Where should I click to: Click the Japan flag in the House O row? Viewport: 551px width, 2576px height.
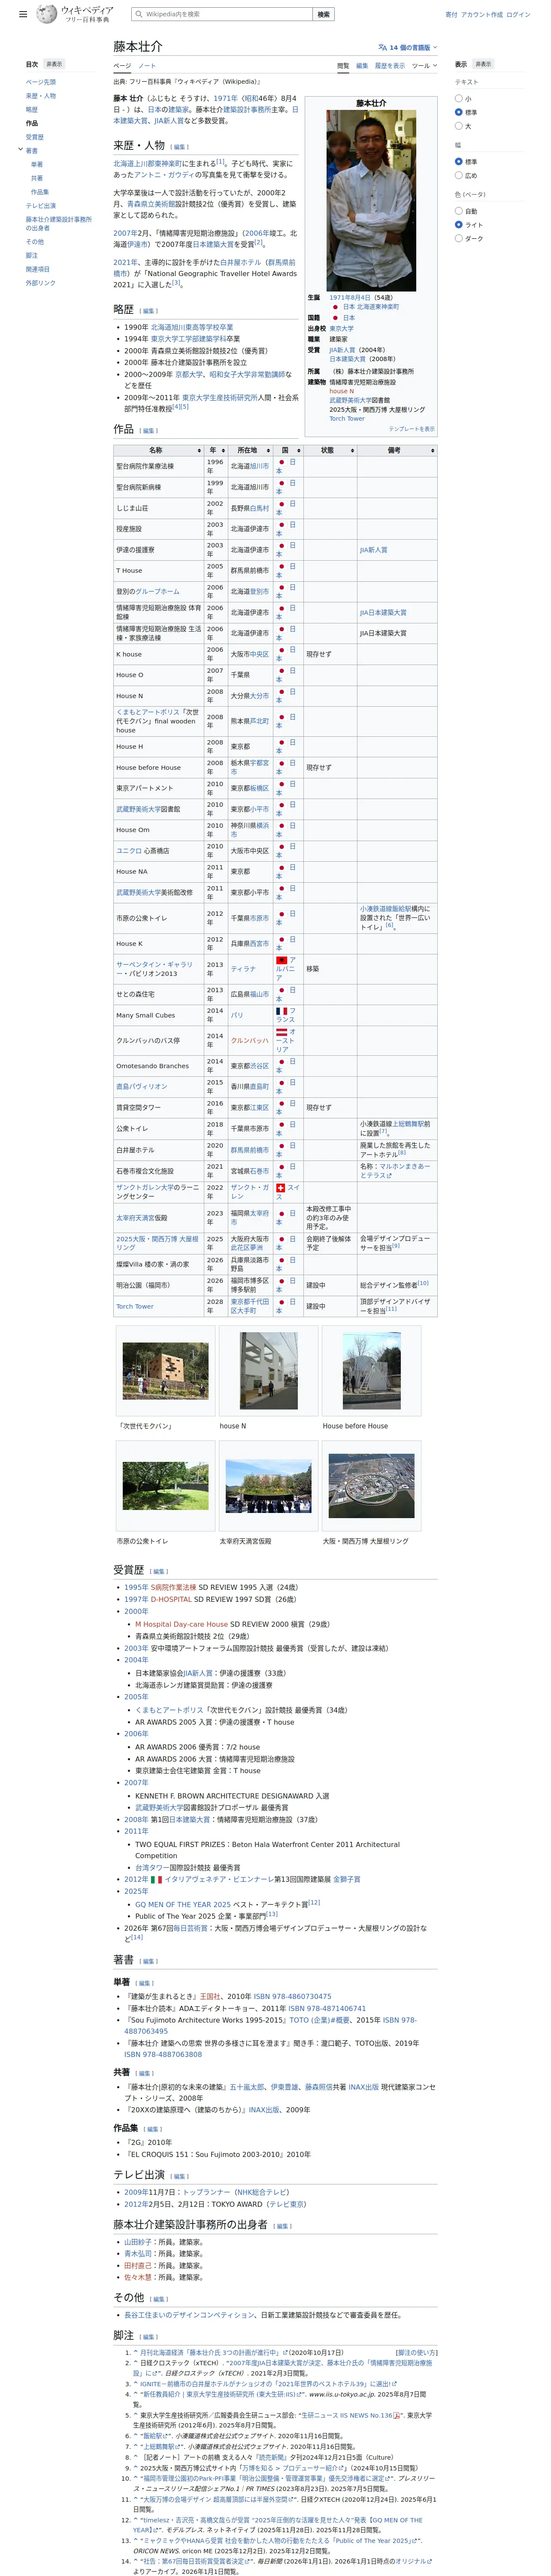283,670
